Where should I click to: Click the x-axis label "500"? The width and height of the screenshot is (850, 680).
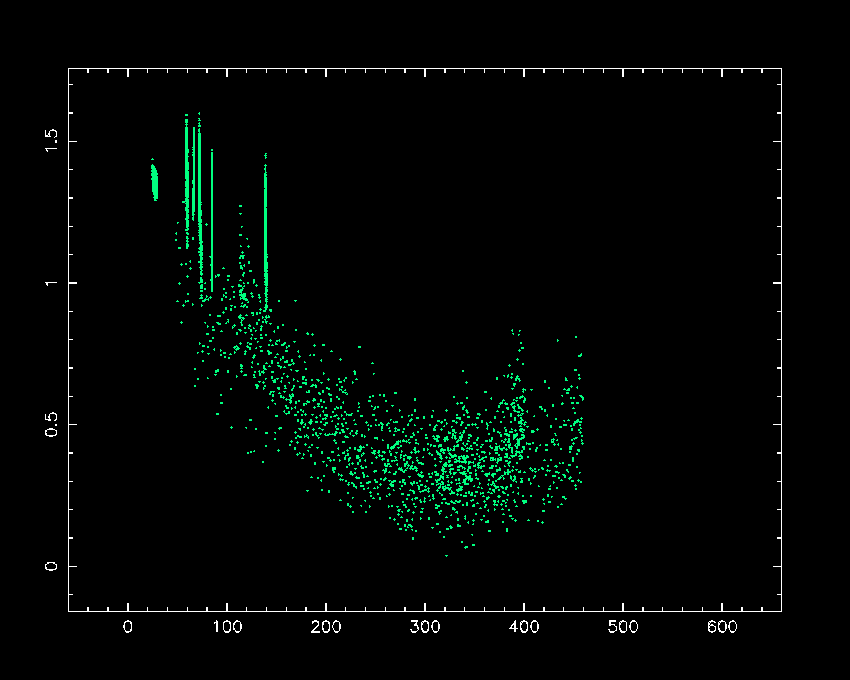623,627
